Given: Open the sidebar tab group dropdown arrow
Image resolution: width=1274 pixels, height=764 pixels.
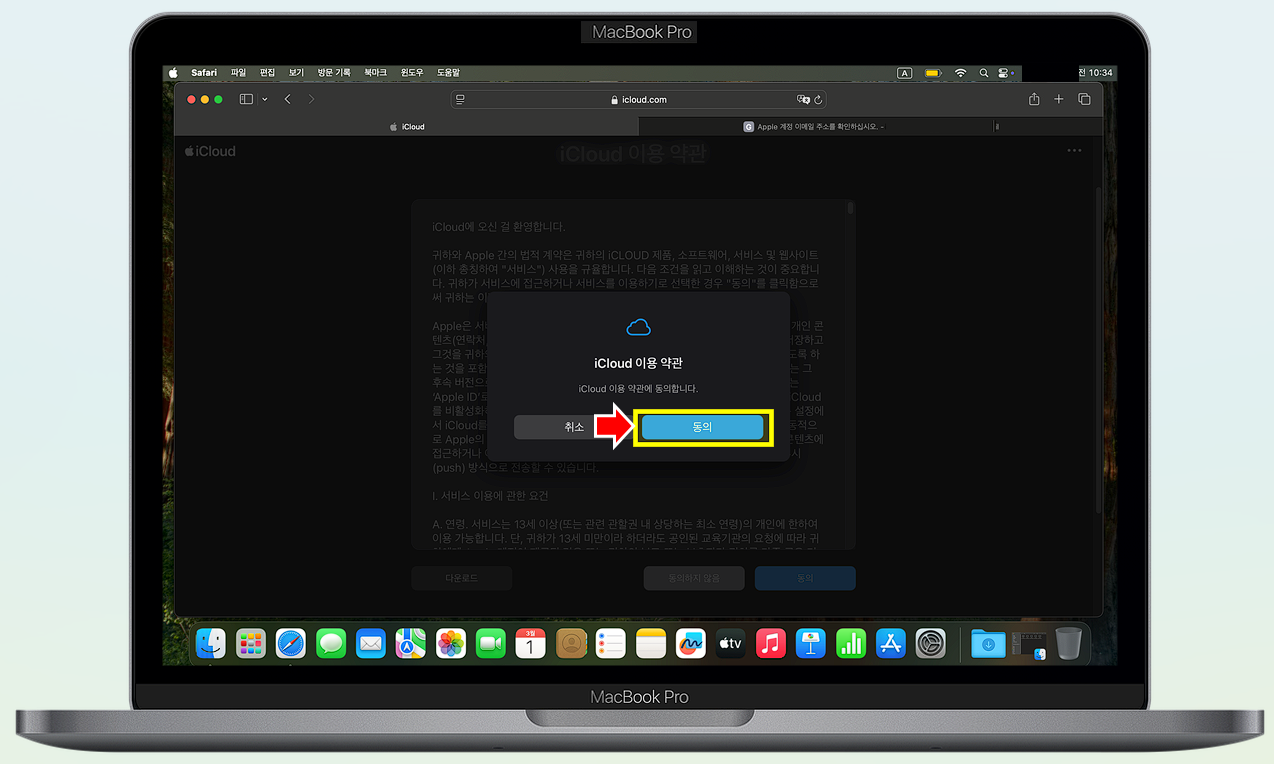Looking at the screenshot, I should point(265,99).
